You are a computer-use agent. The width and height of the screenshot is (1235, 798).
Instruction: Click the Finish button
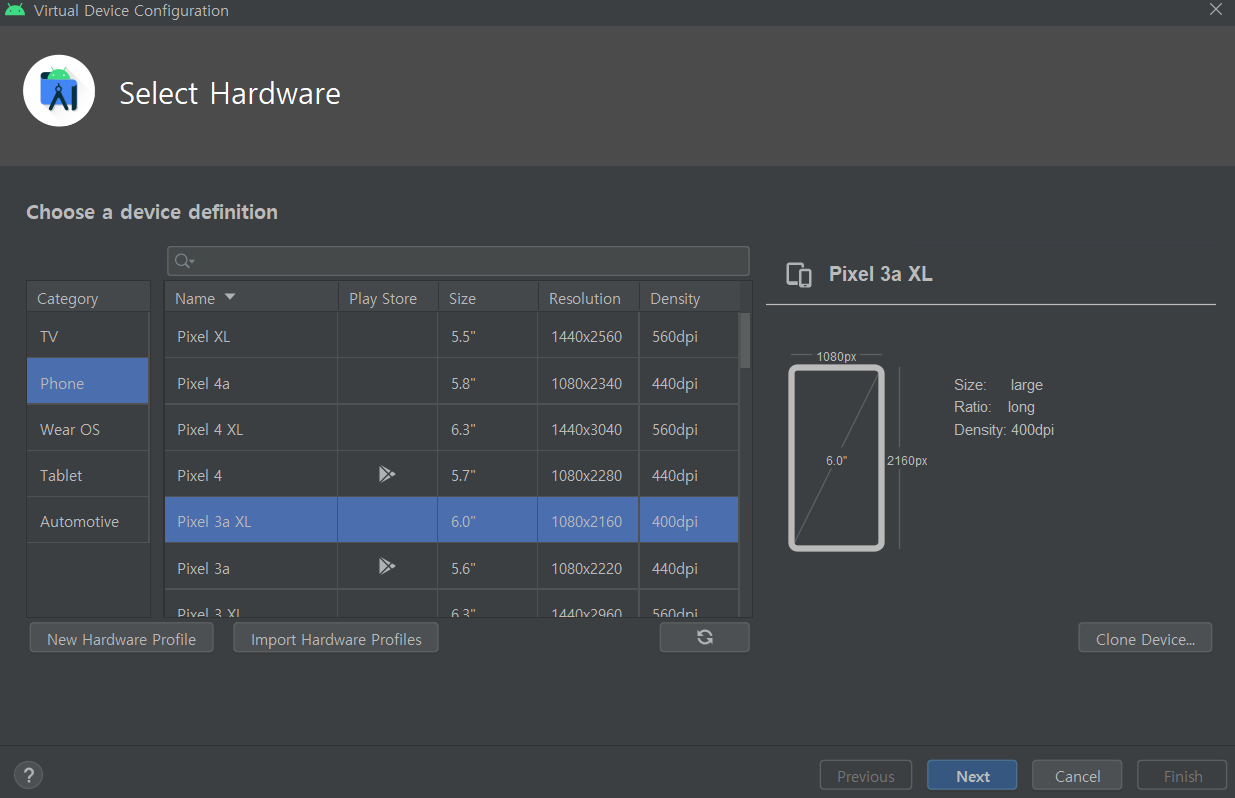point(1183,776)
